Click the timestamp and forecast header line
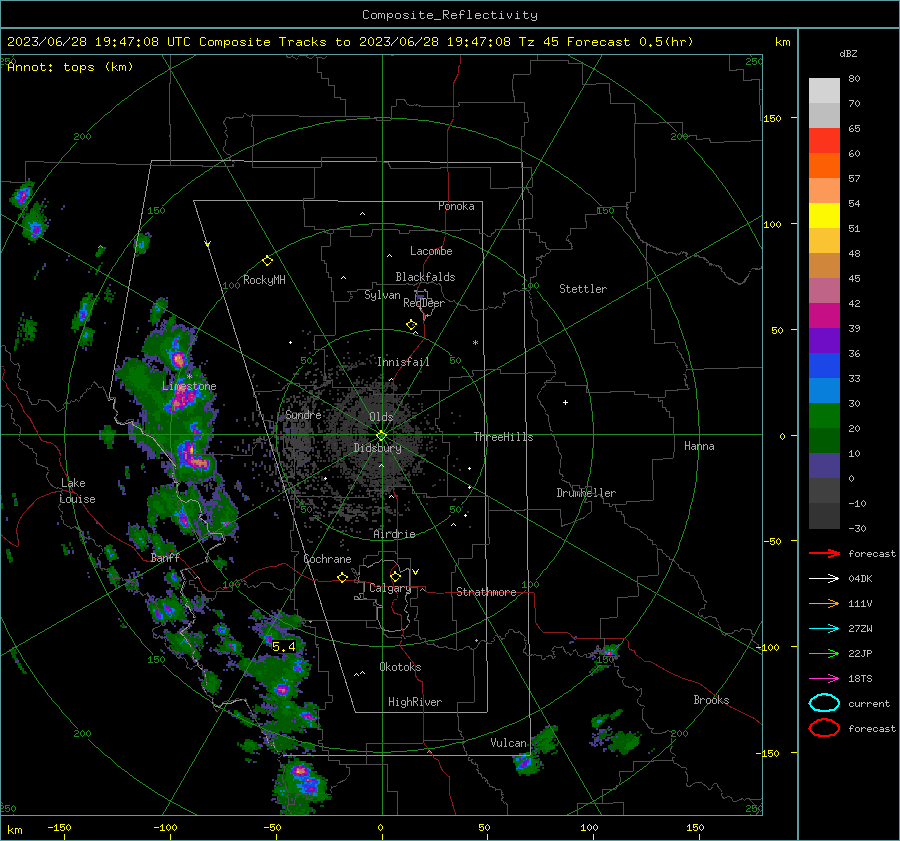Image resolution: width=900 pixels, height=841 pixels. (x=350, y=42)
